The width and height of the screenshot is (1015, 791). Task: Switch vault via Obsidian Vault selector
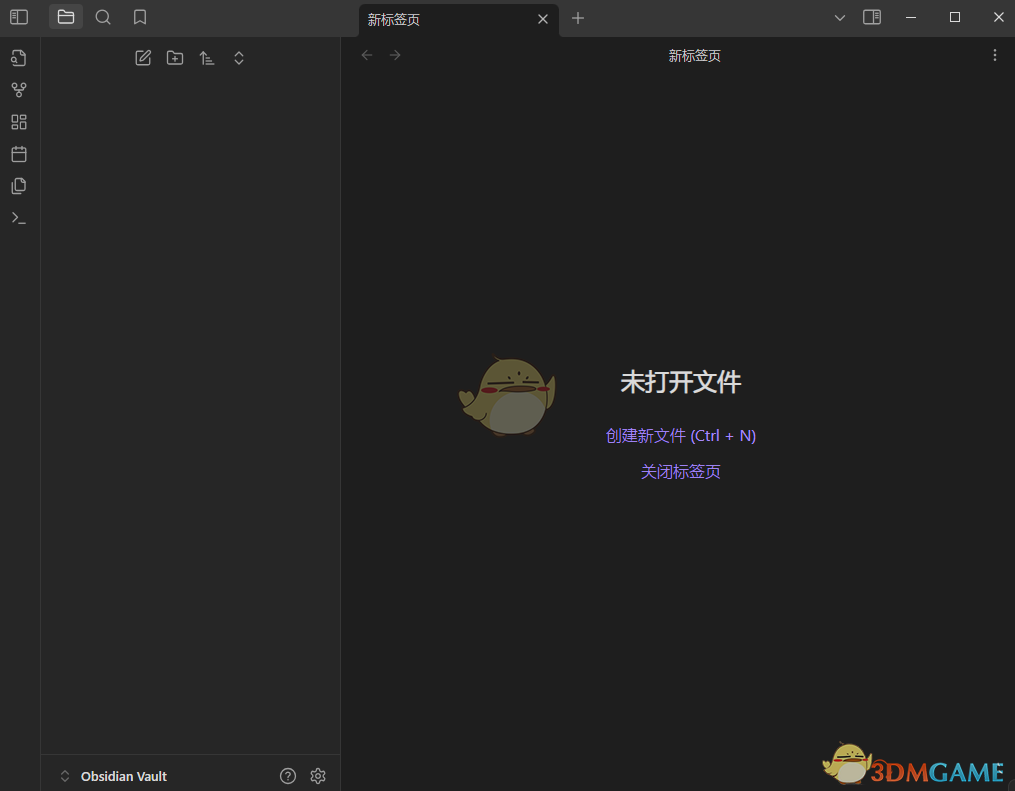[113, 776]
